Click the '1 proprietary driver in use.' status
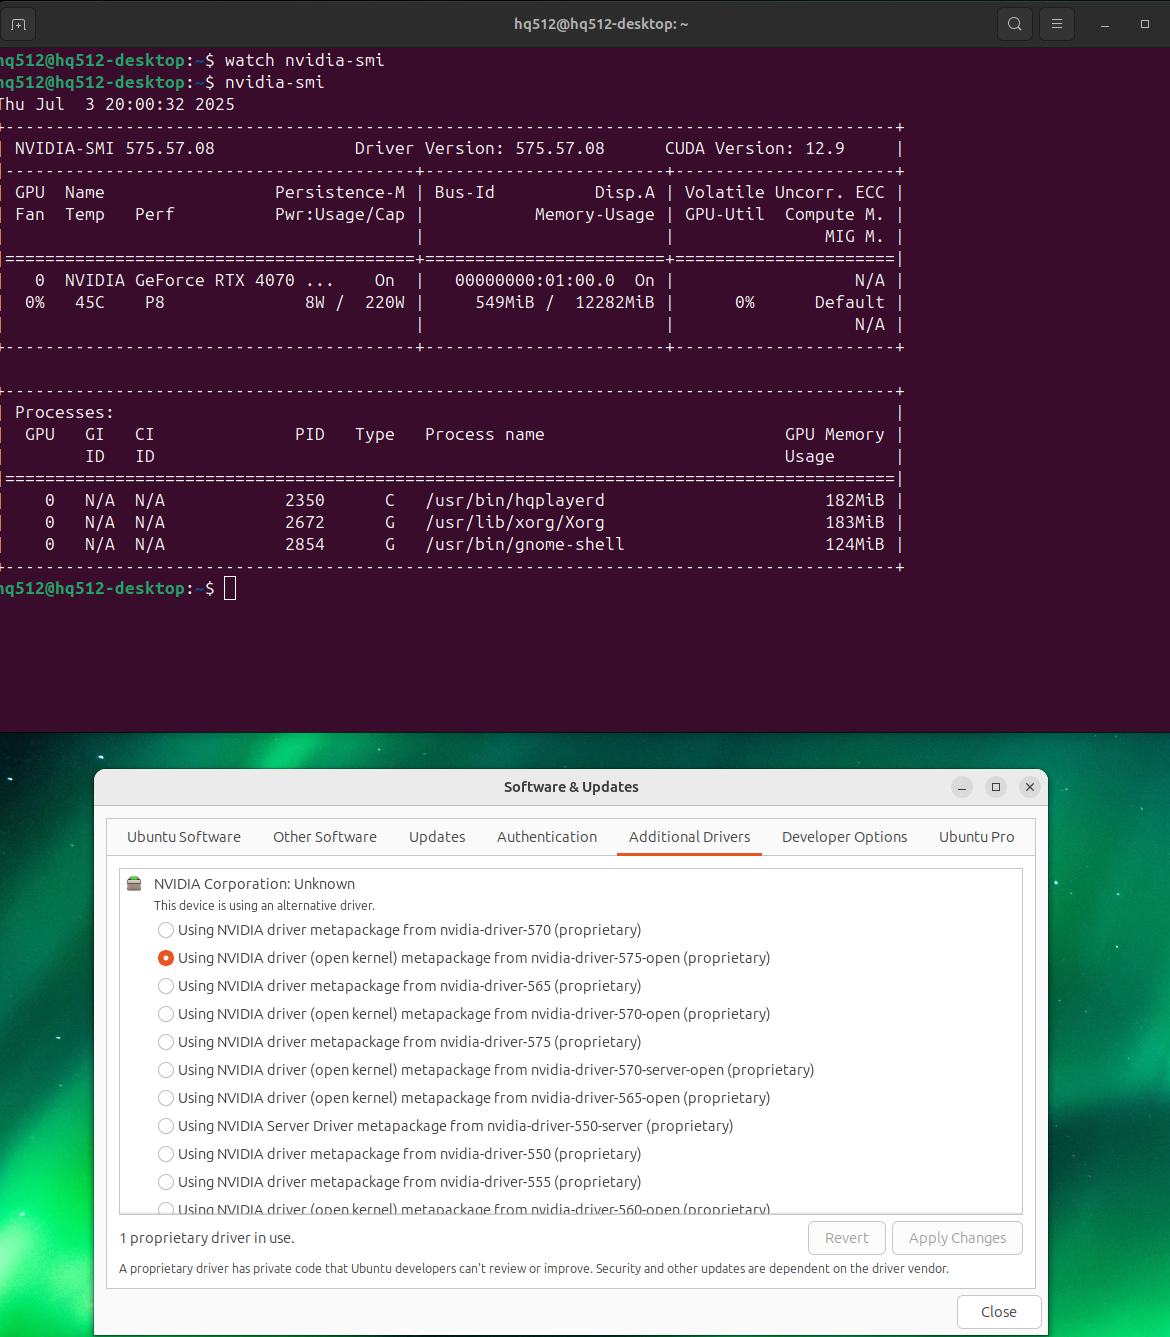Viewport: 1170px width, 1337px height. coord(207,1238)
